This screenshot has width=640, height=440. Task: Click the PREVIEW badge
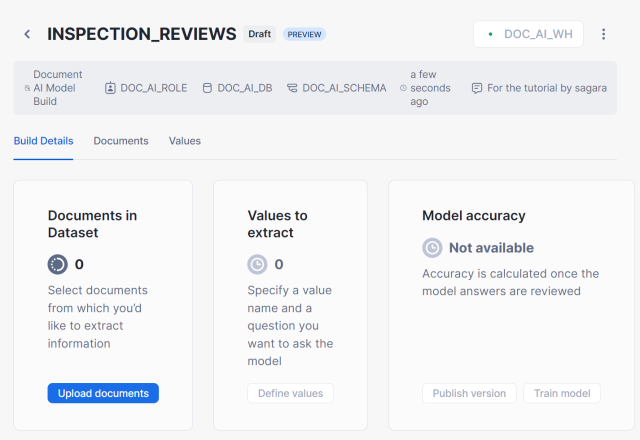[305, 34]
